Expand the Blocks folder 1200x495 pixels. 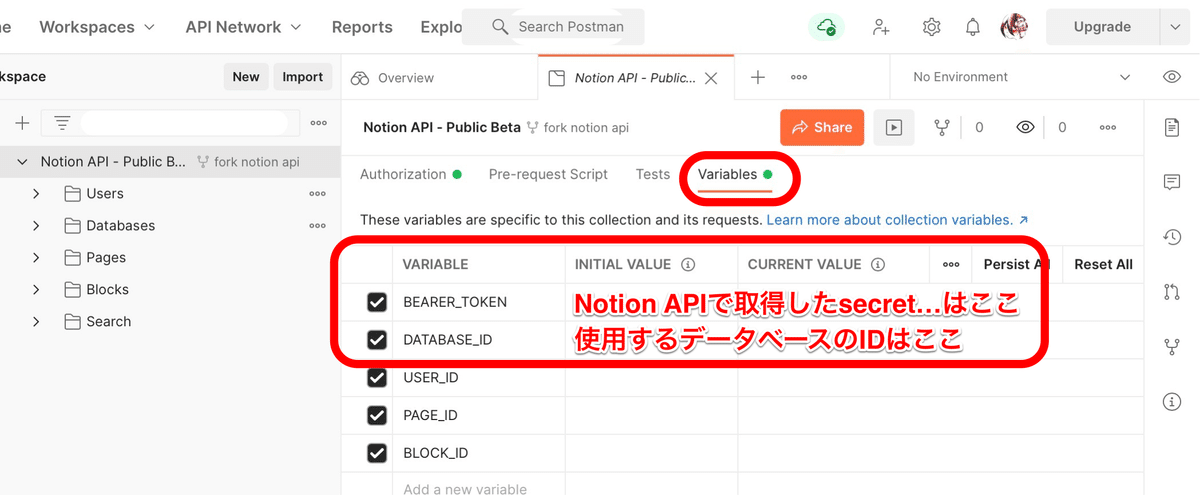(x=36, y=289)
